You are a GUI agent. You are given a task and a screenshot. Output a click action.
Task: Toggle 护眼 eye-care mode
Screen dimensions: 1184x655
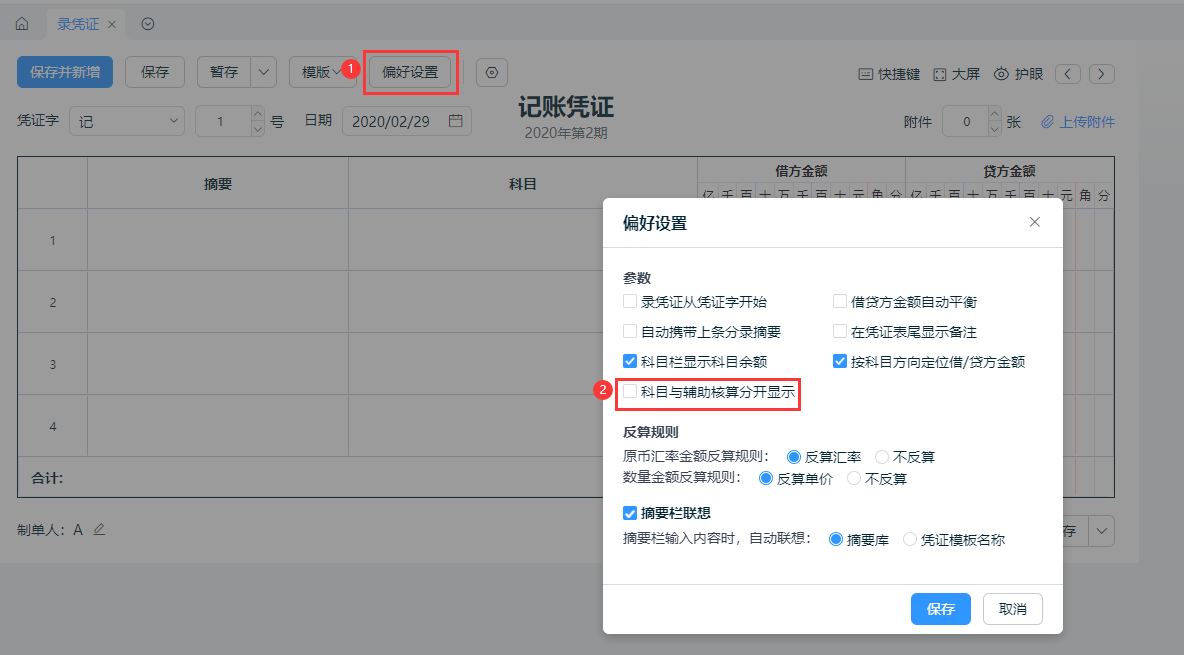pos(1019,74)
